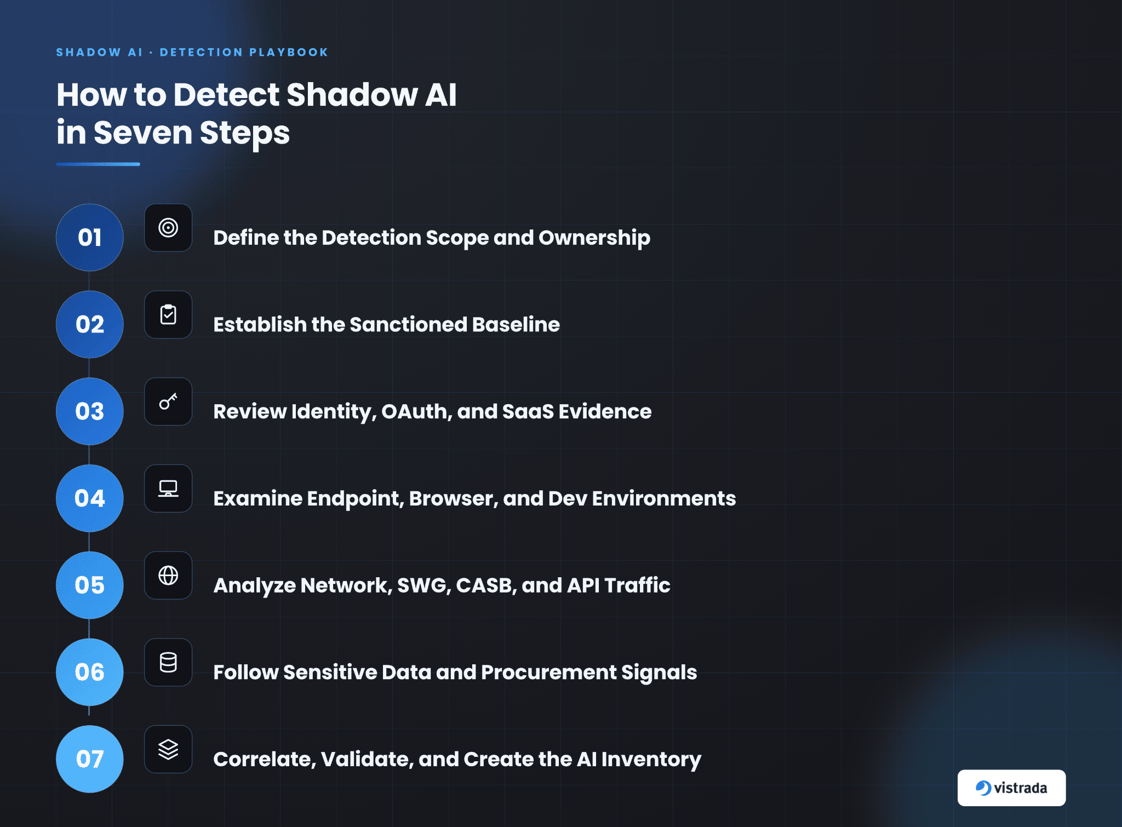Select the 02 step number circle
This screenshot has width=1122, height=827.
click(x=89, y=324)
